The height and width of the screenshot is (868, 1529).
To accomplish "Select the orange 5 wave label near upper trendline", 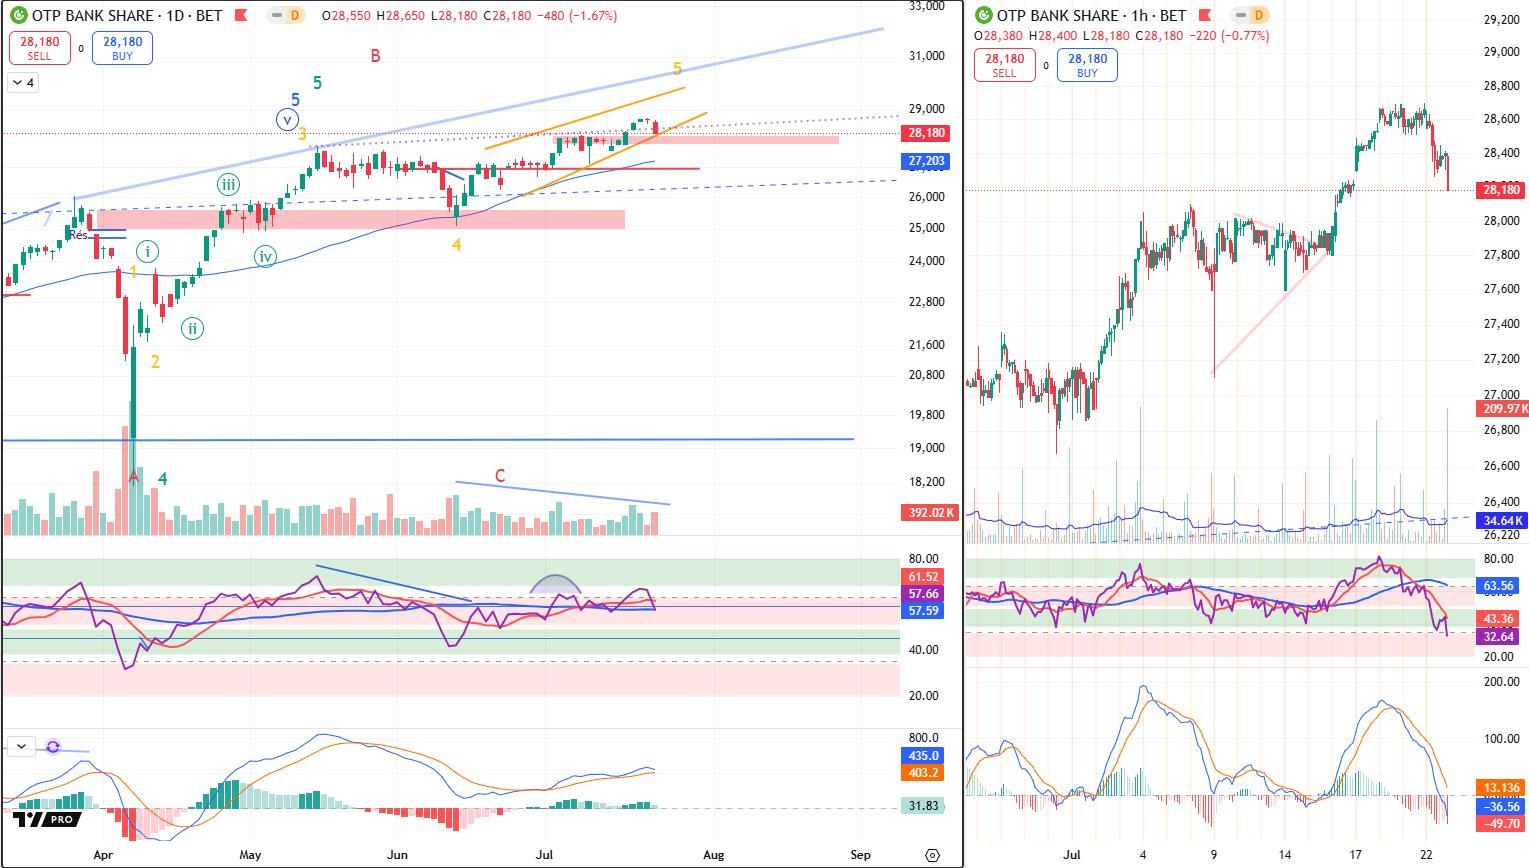I will [x=677, y=69].
